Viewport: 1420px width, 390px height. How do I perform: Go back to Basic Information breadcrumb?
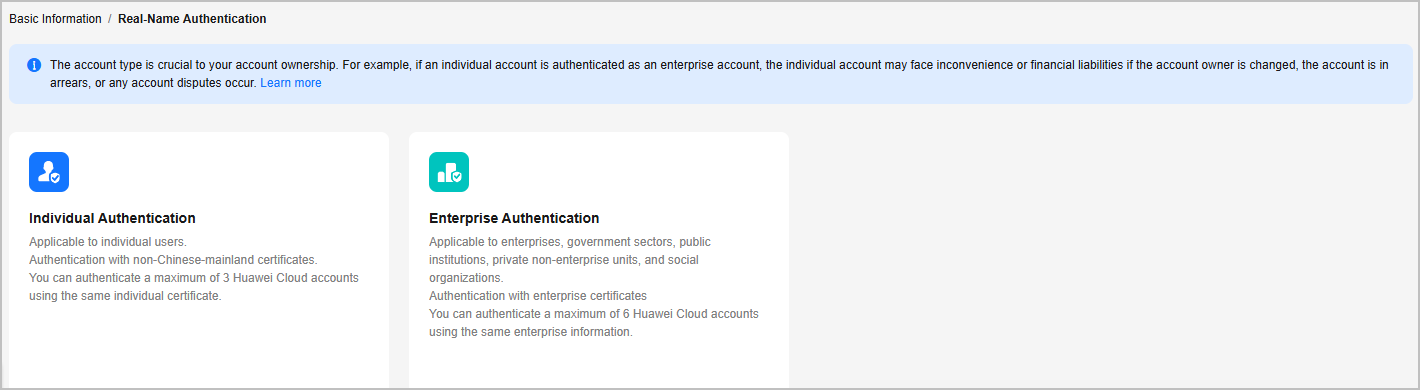55,19
